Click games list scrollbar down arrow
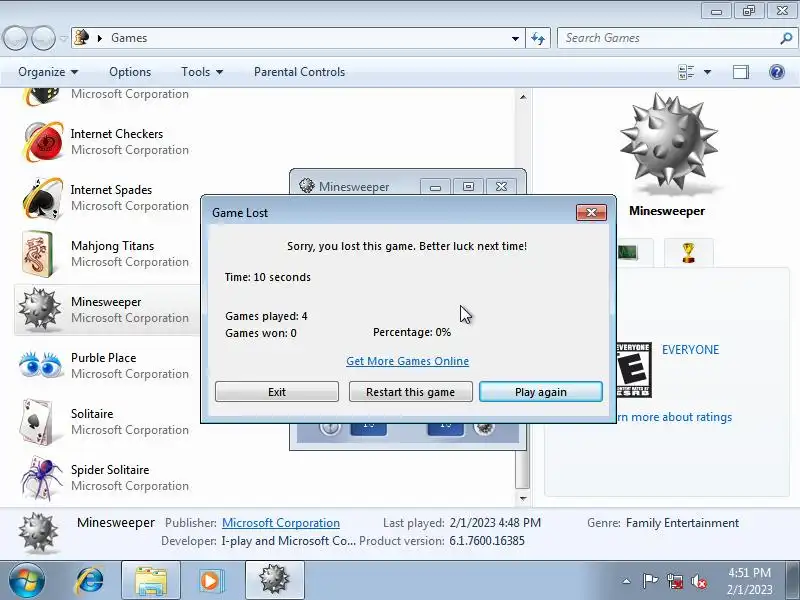The width and height of the screenshot is (800, 600). point(523,498)
